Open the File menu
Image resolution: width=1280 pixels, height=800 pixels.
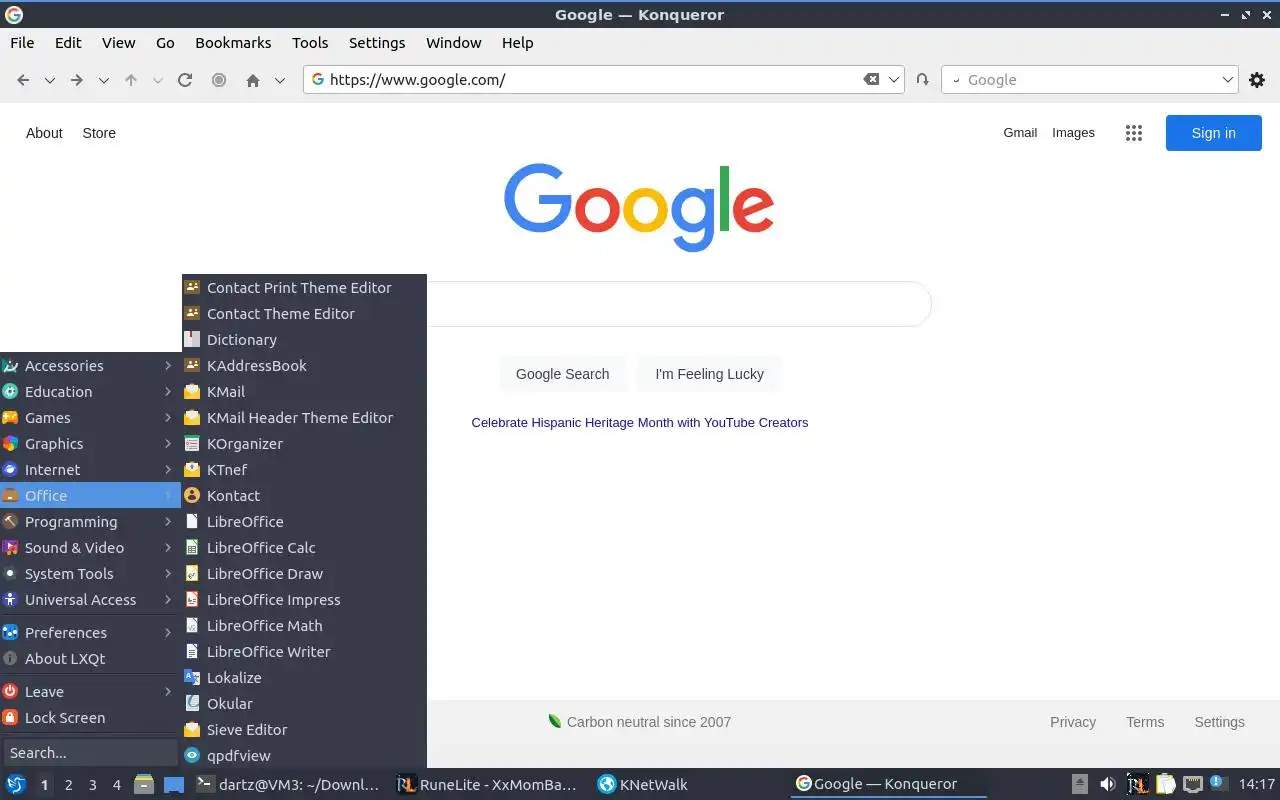tap(22, 43)
